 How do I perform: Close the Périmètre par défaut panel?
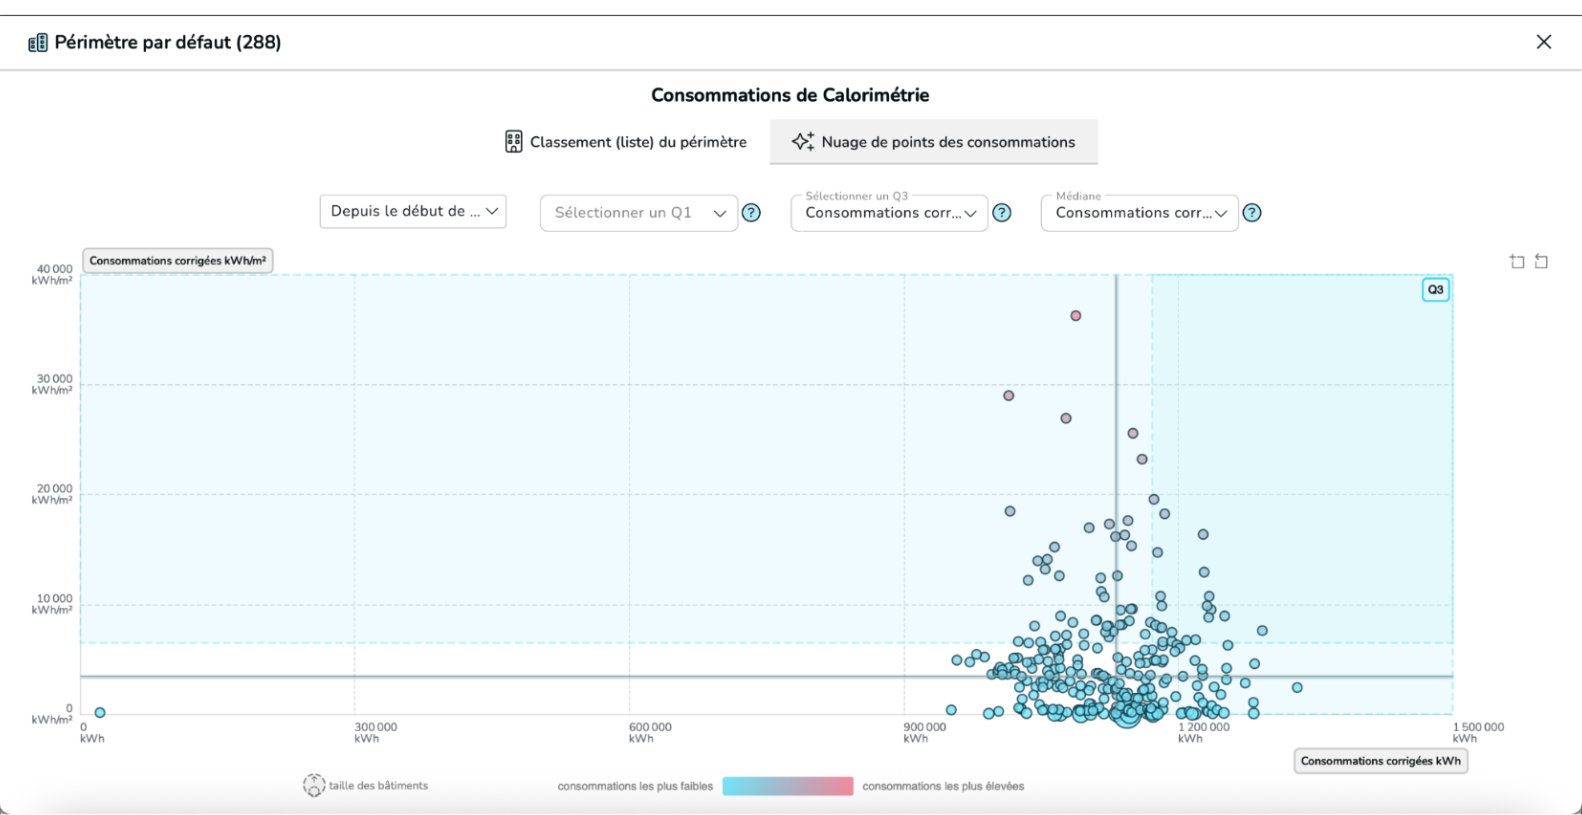pos(1544,42)
